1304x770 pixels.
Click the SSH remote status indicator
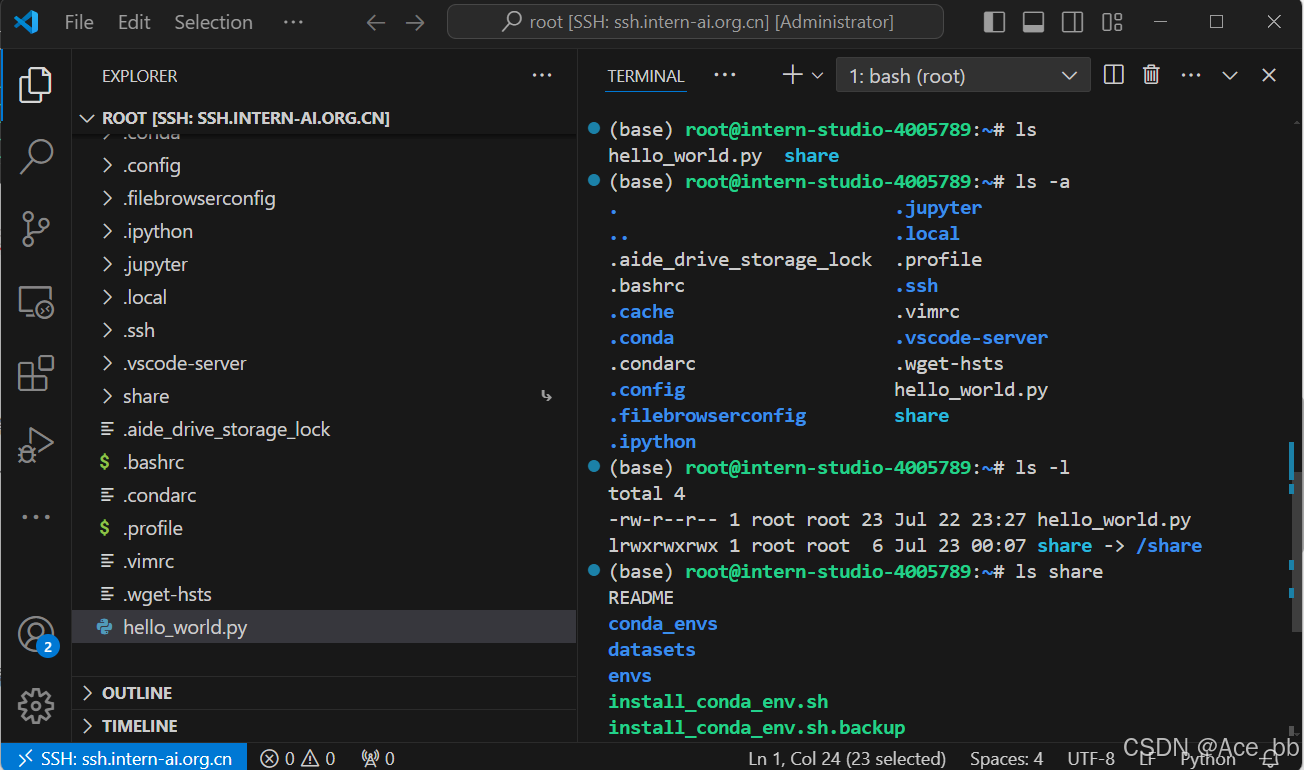point(124,758)
